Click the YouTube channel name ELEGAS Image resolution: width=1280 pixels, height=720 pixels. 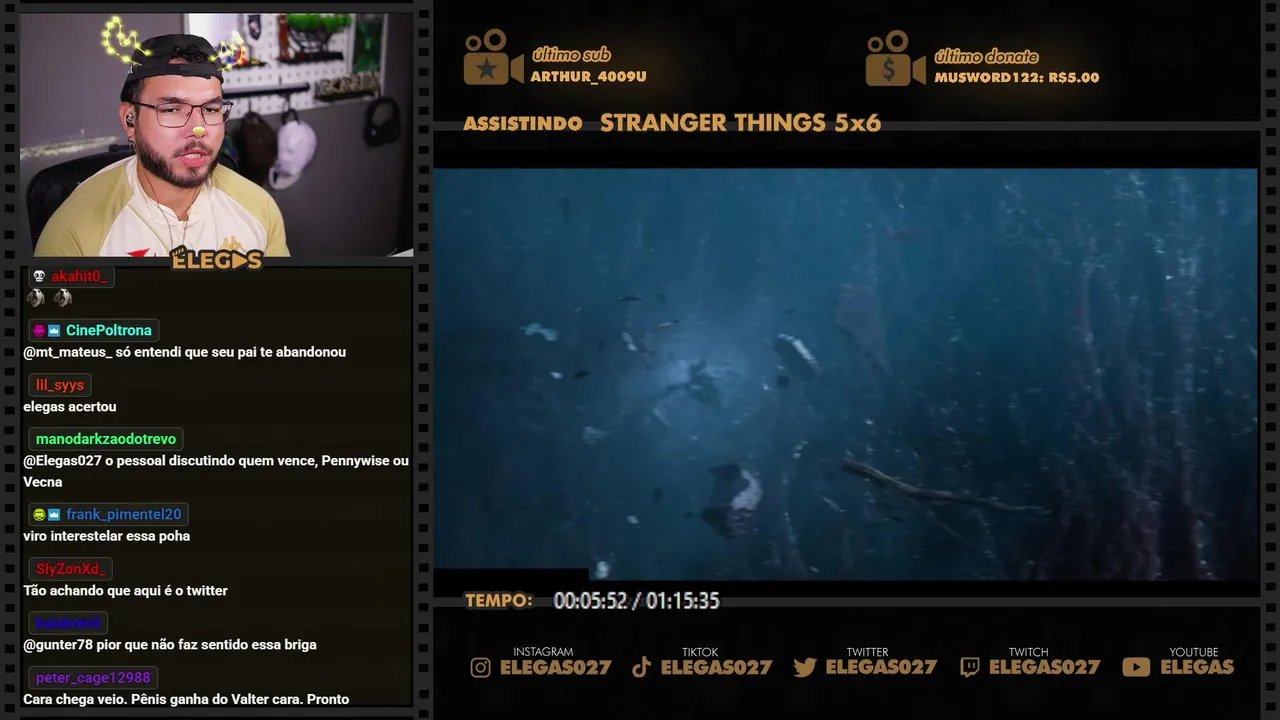pyautogui.click(x=1197, y=667)
